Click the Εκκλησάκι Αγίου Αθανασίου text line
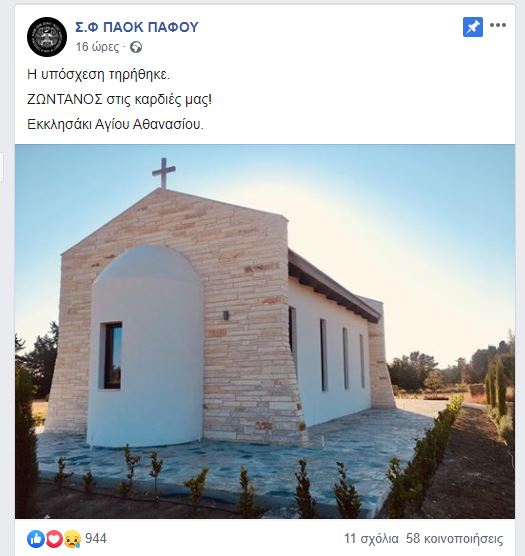 tap(116, 124)
